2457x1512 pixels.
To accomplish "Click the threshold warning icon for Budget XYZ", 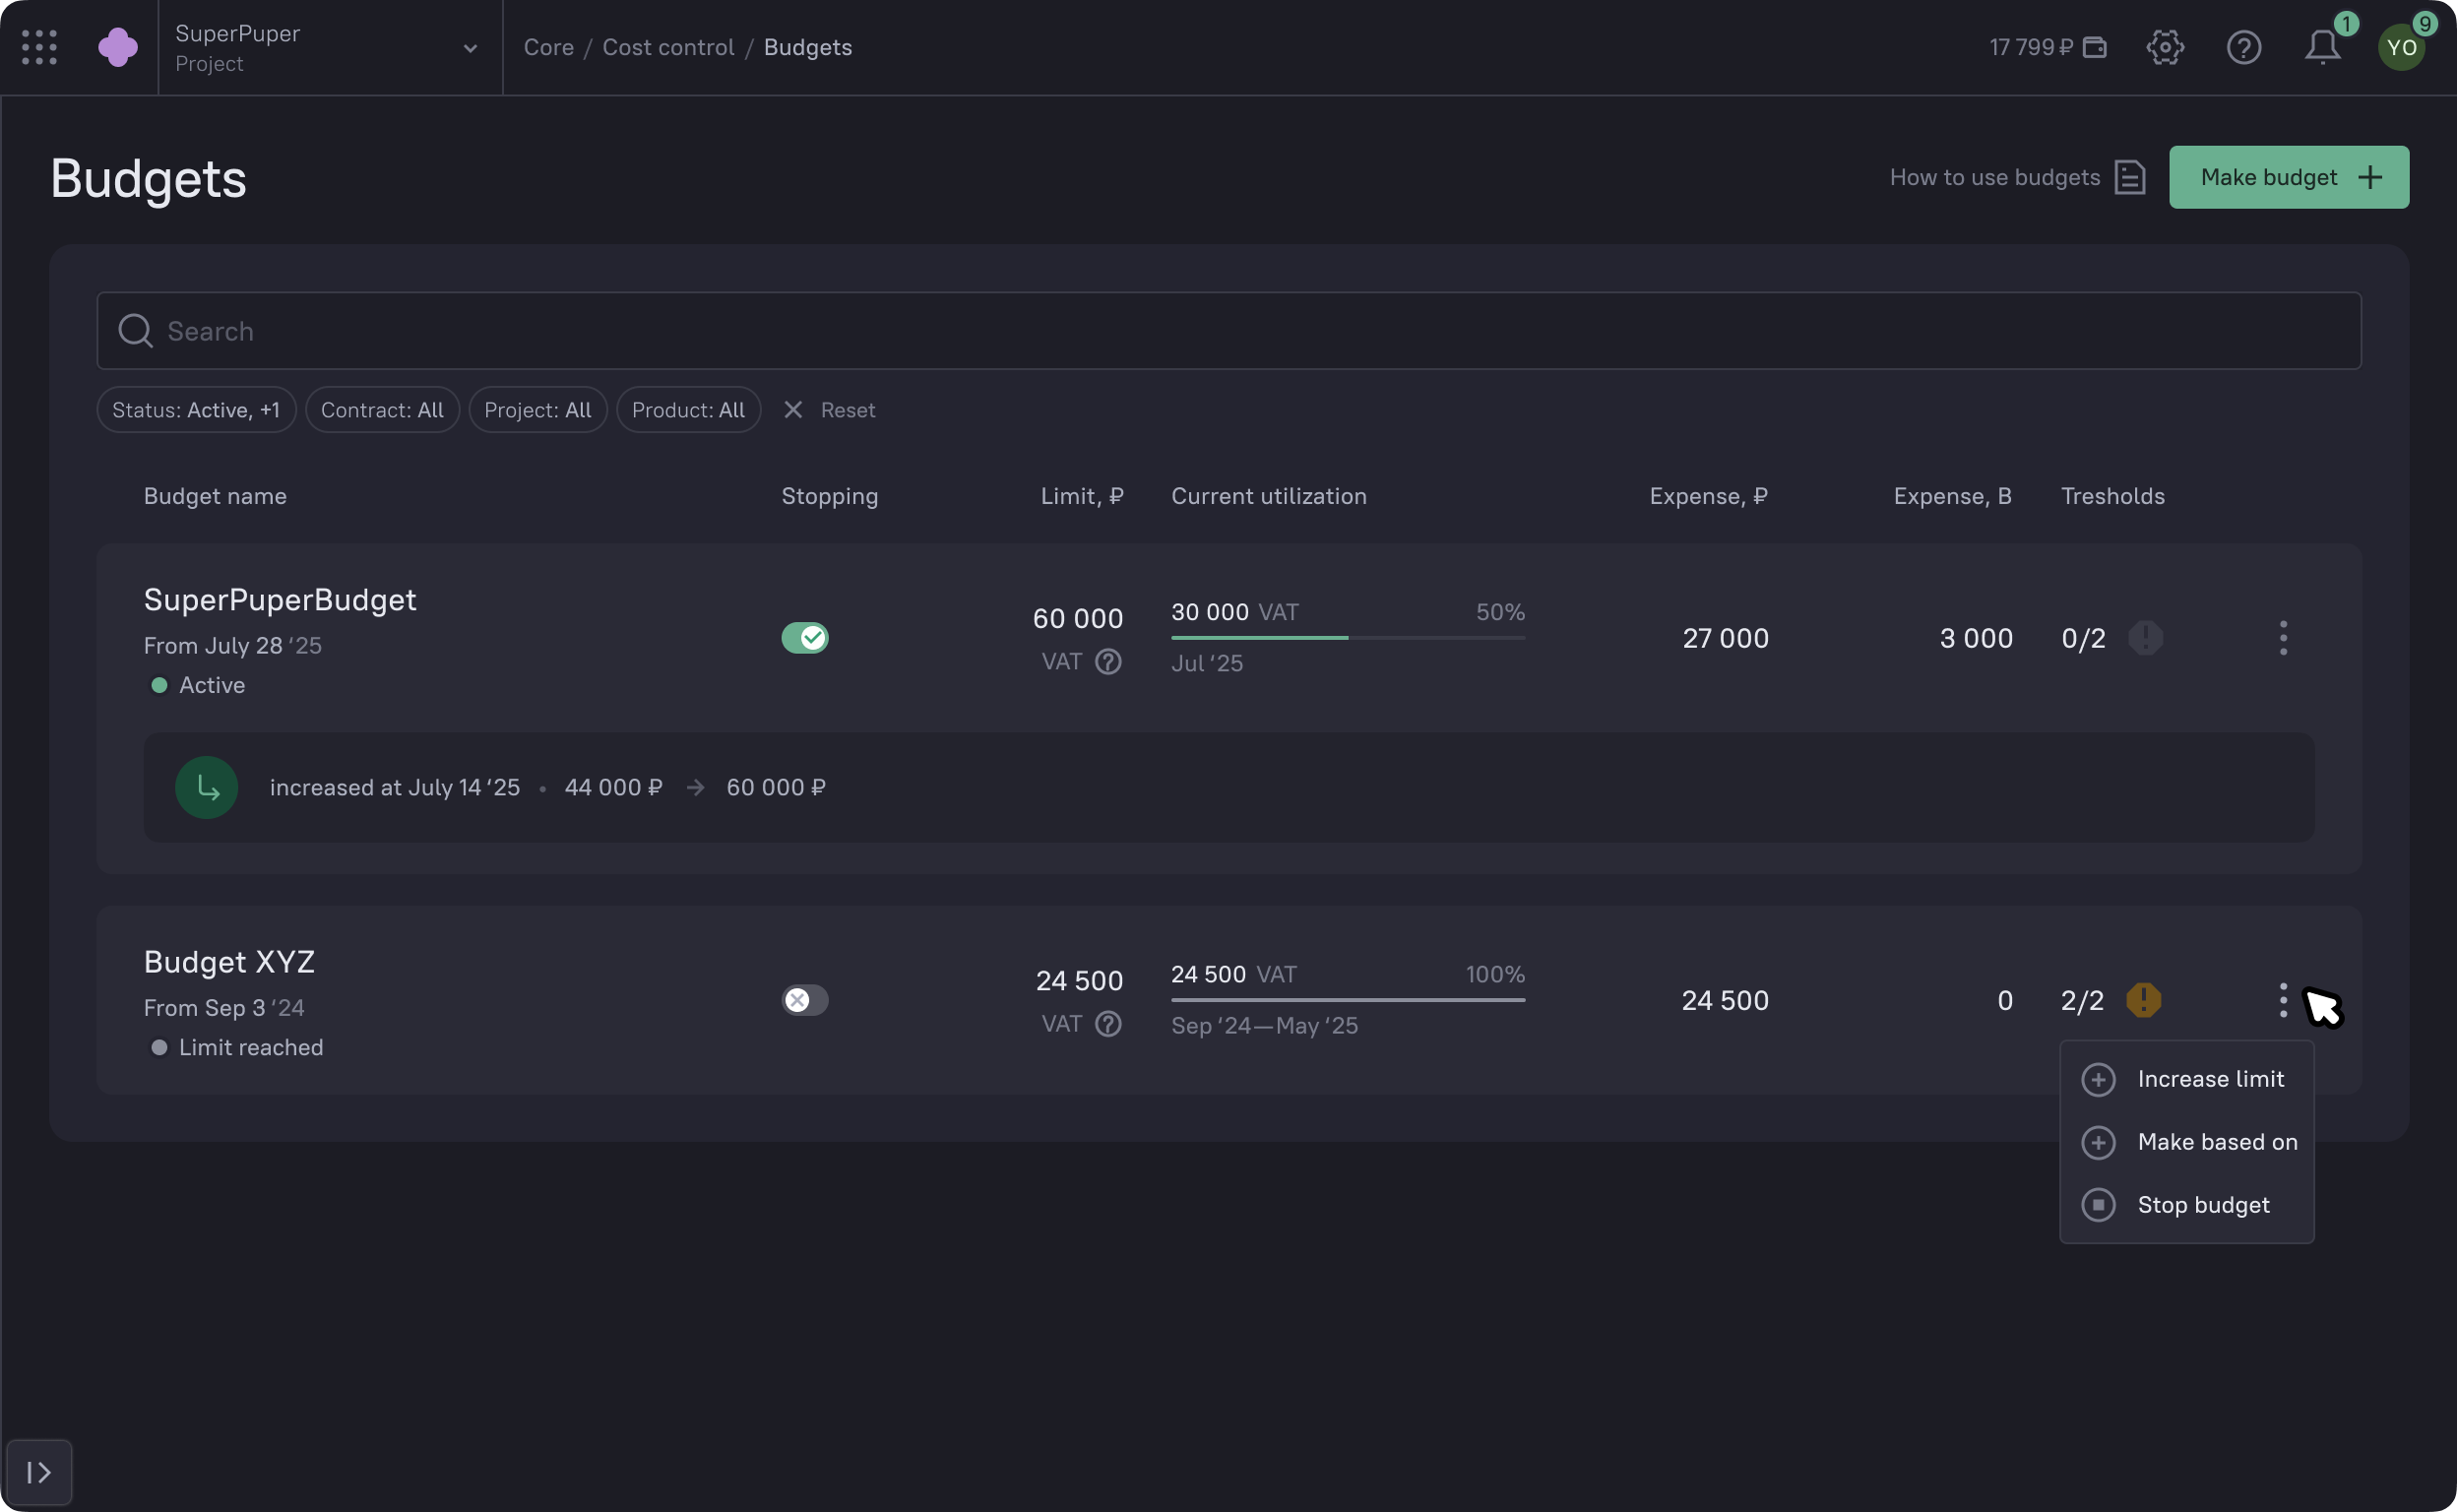I will click(x=2143, y=1000).
